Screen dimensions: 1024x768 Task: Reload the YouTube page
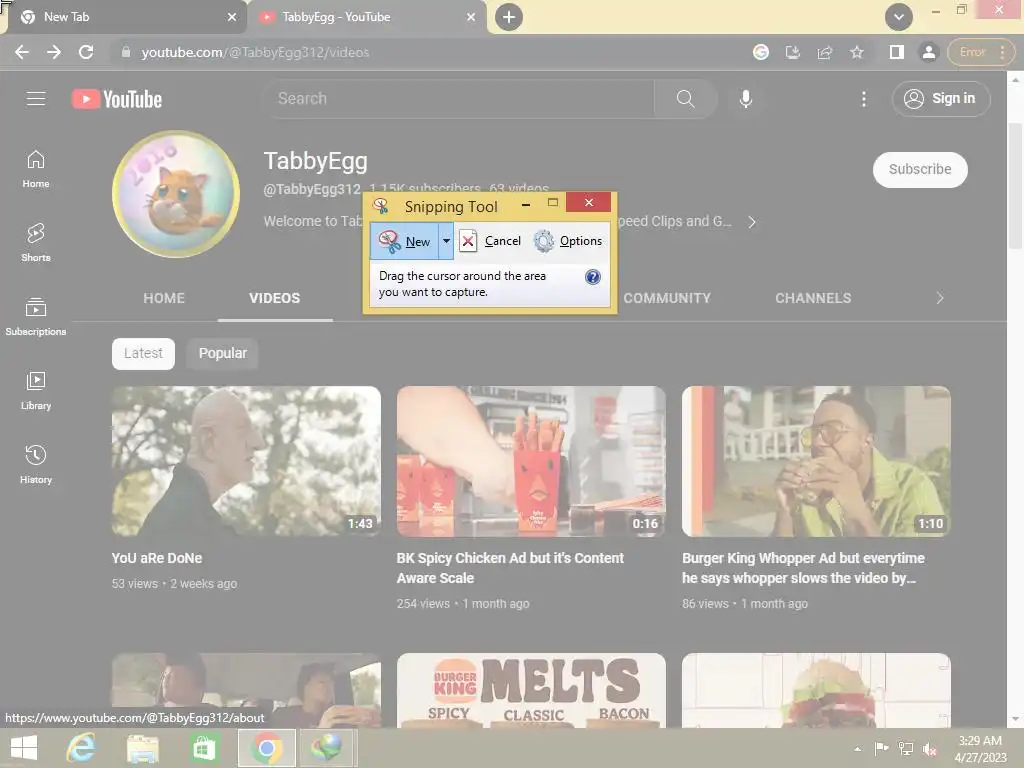86,52
